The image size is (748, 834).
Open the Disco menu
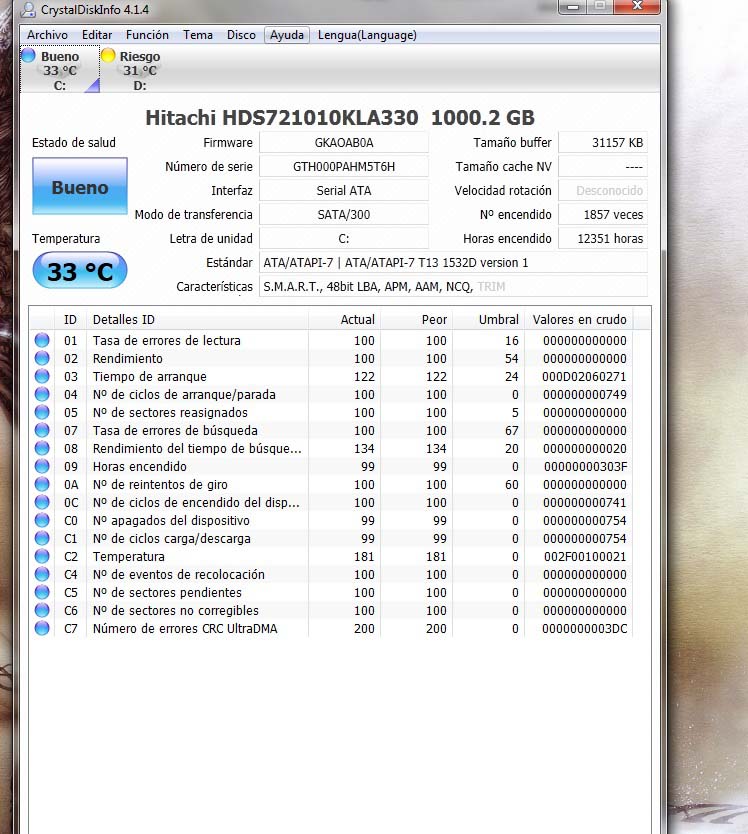pos(241,35)
